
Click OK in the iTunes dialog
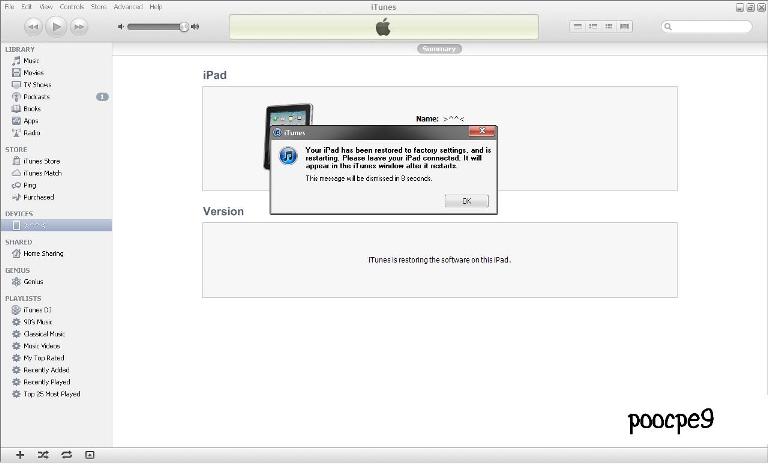(x=467, y=201)
